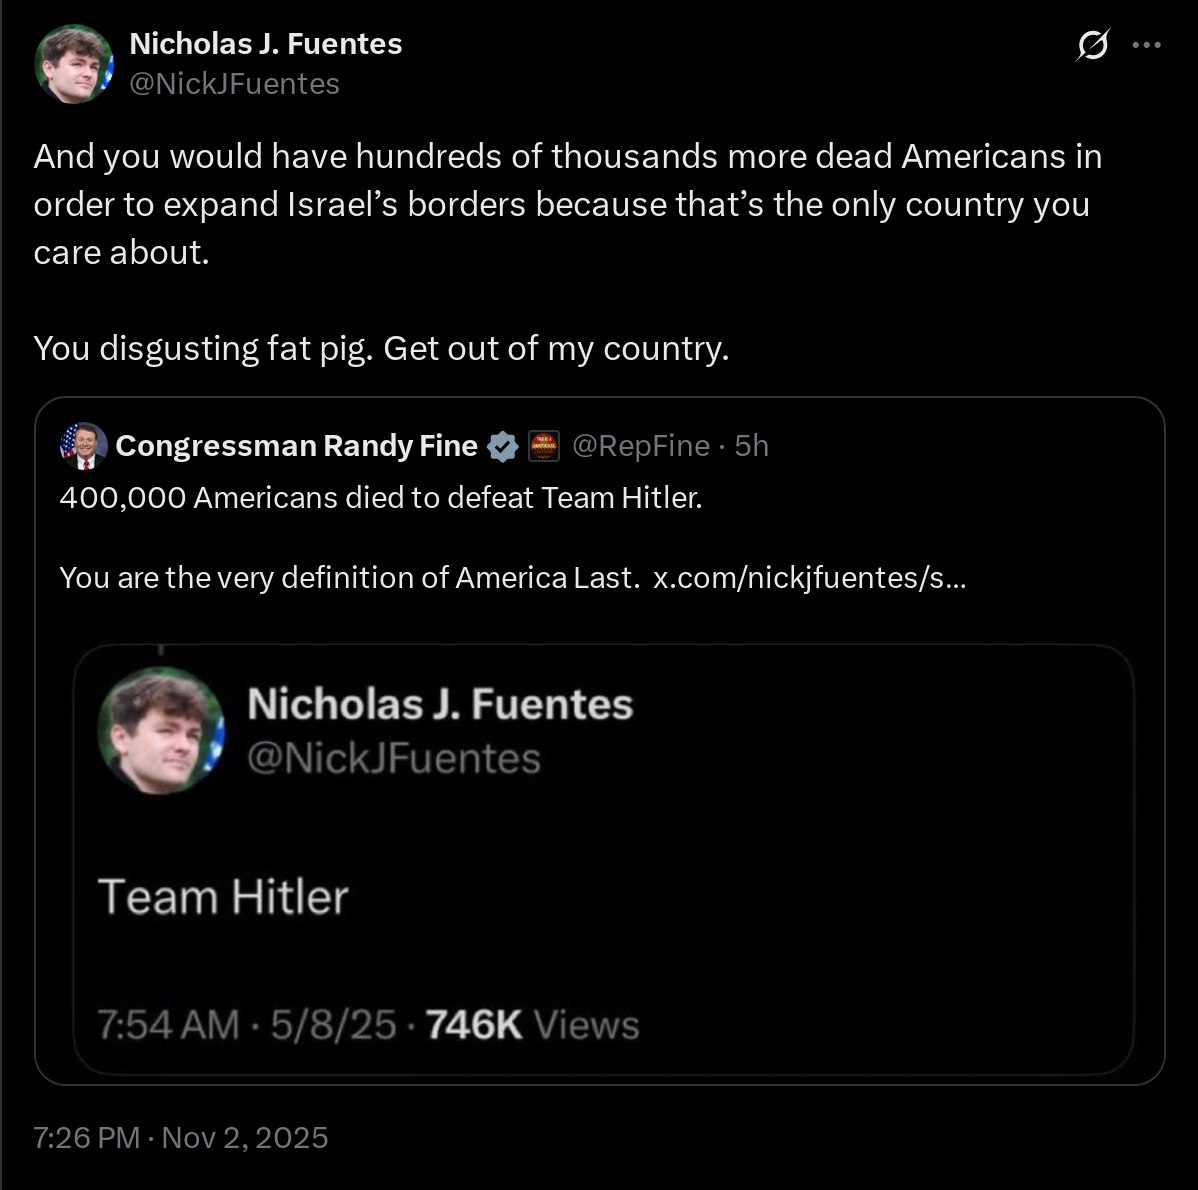Click the 7:54 AM · 5/8/25 date in screenshot
The image size is (1198, 1190).
click(247, 1025)
